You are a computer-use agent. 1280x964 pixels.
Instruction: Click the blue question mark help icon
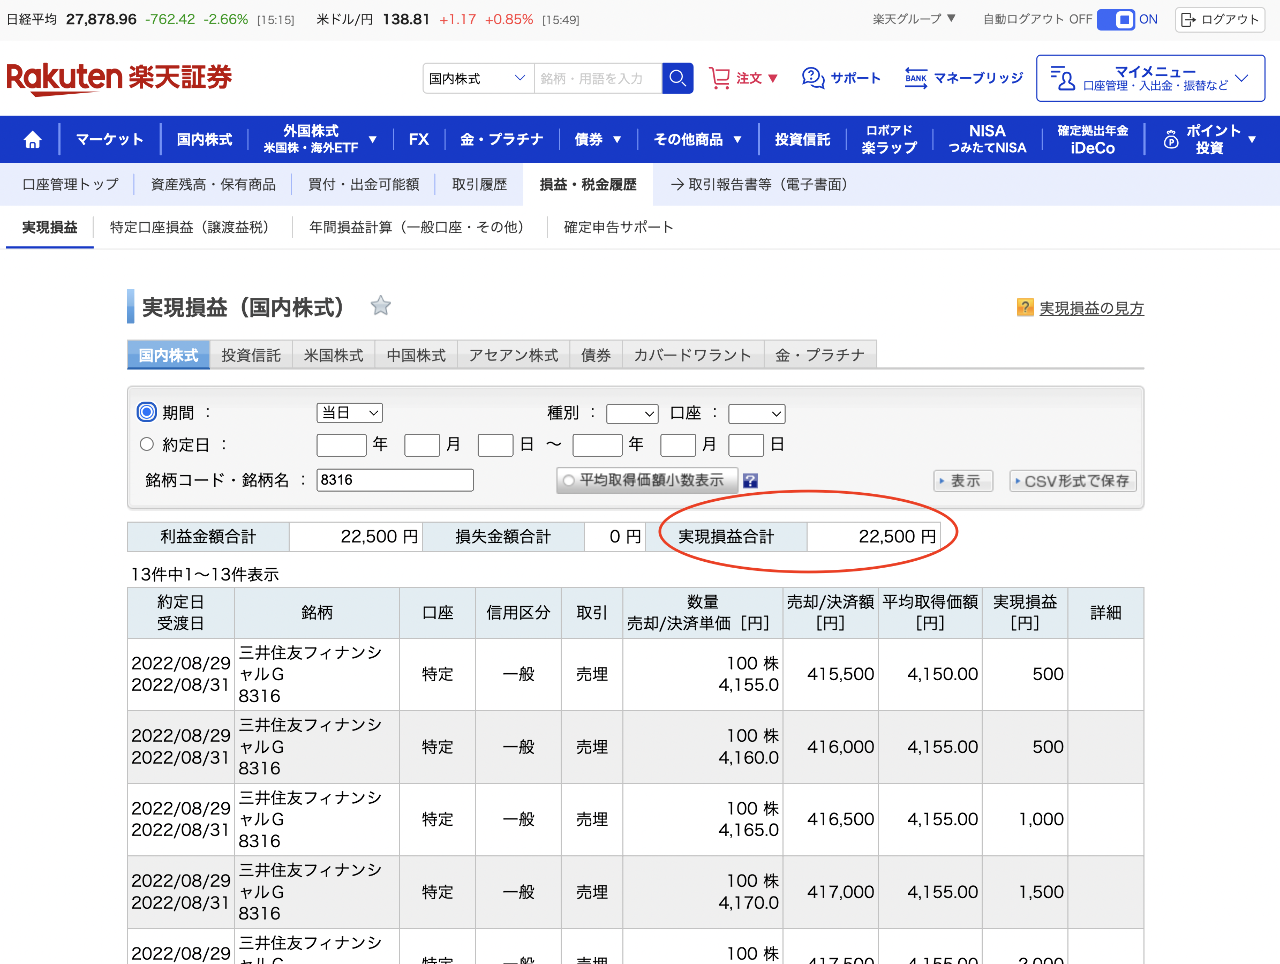coord(750,481)
